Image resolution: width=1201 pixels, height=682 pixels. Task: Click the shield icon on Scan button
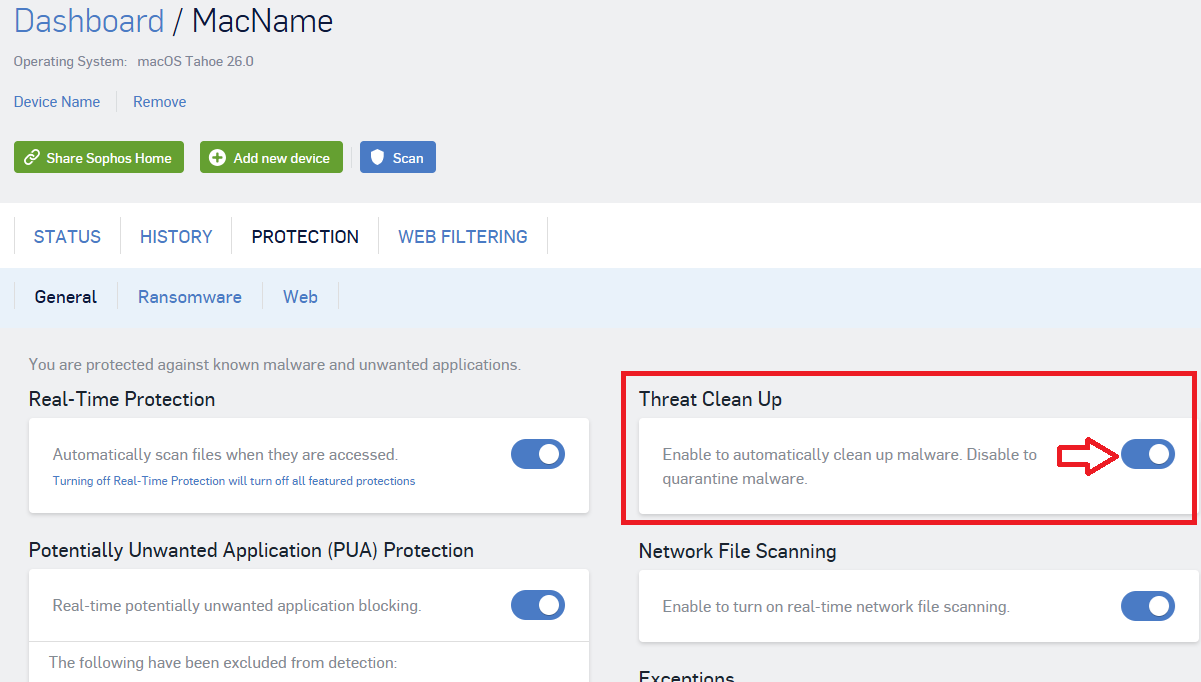[377, 158]
